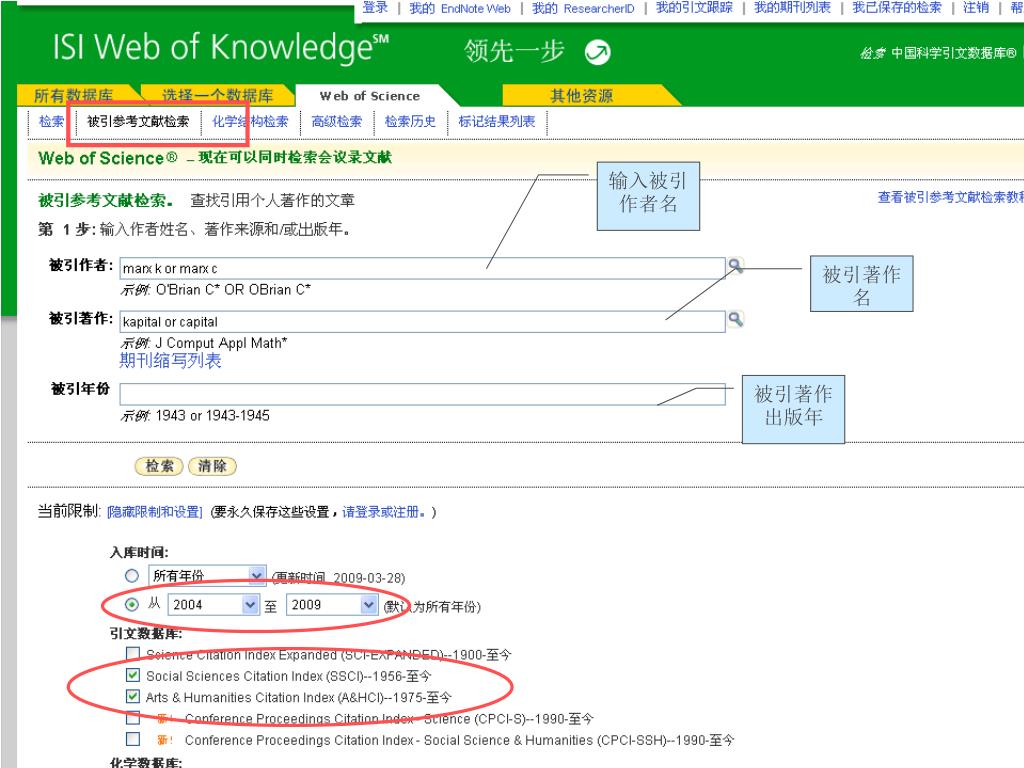Click the 领先一步 circular arrow icon
The height and width of the screenshot is (768, 1024).
(597, 52)
